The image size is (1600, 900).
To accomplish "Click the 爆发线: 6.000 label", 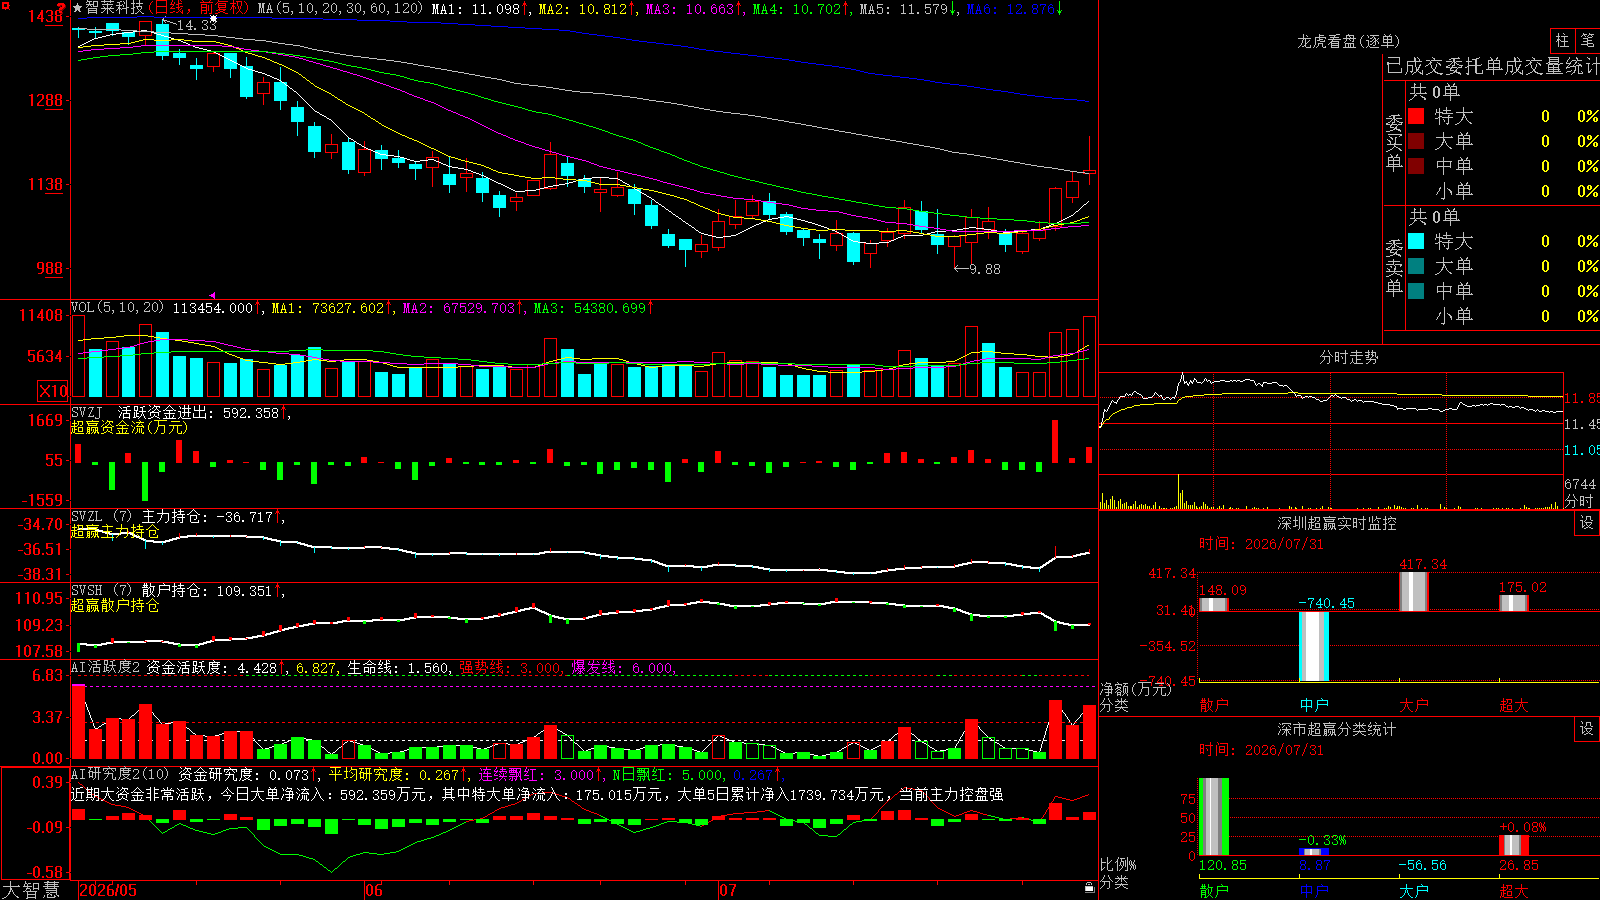I will pos(623,667).
